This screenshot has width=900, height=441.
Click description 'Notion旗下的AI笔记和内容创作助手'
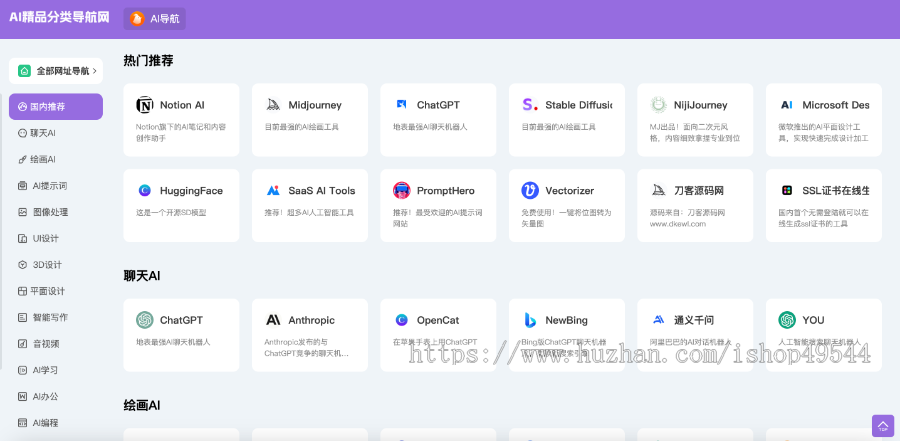click(x=181, y=133)
